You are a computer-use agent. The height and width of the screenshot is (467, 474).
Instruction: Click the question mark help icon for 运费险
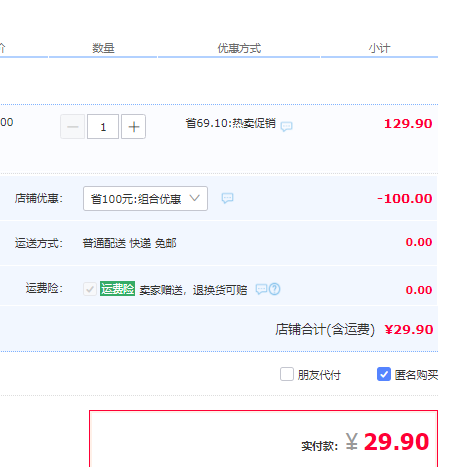point(275,289)
